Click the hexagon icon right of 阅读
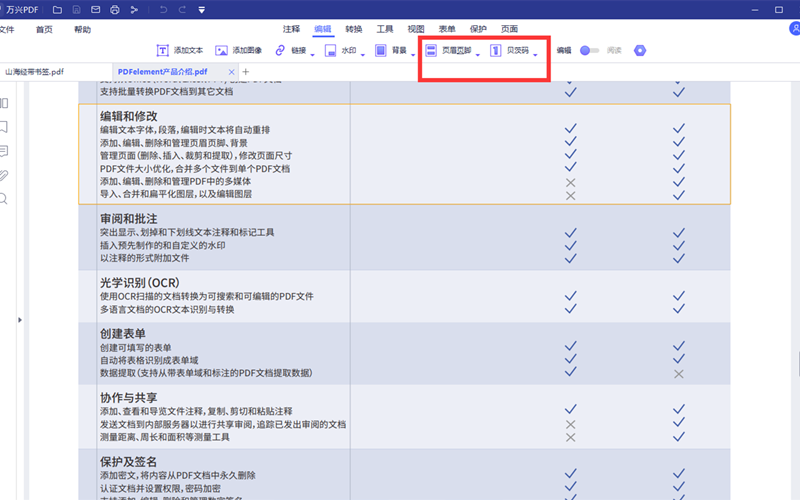 click(x=640, y=50)
